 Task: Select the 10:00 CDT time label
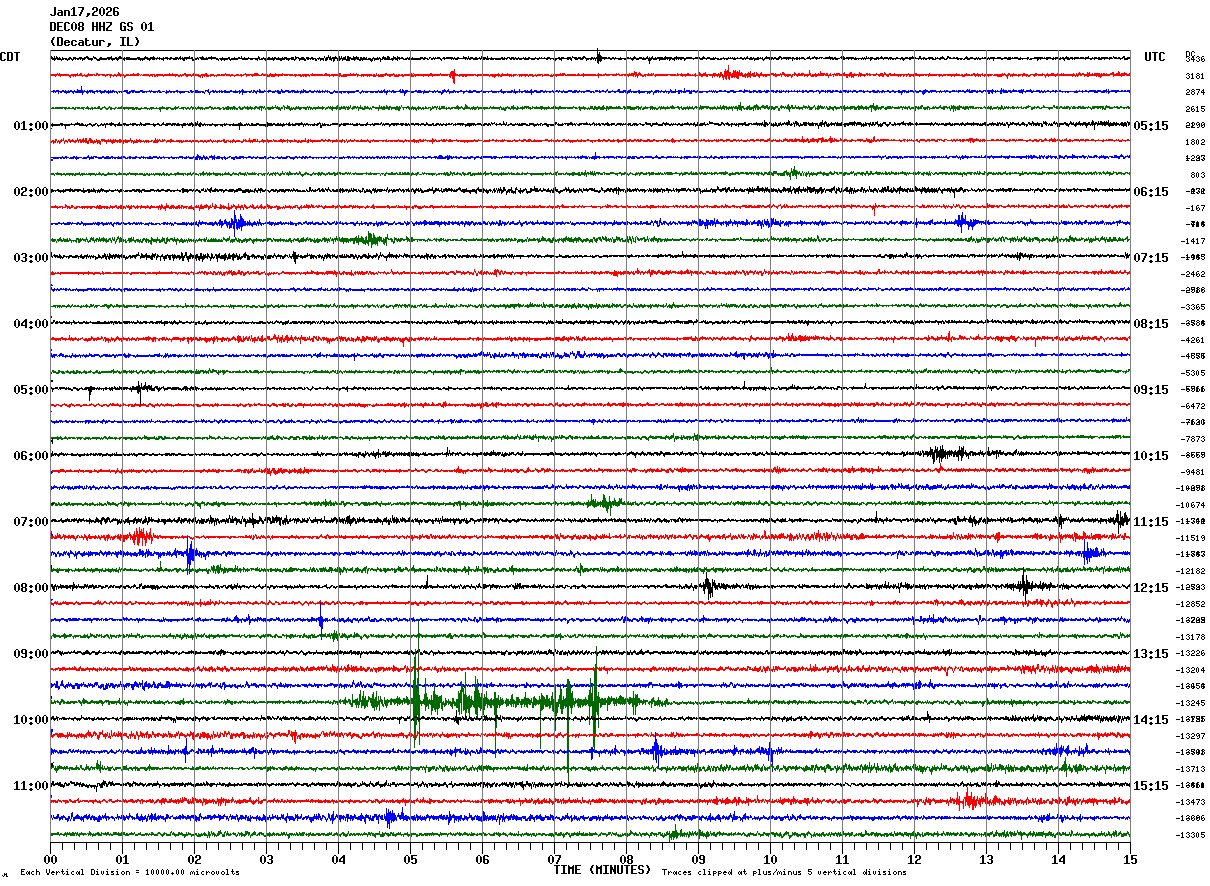tap(31, 720)
